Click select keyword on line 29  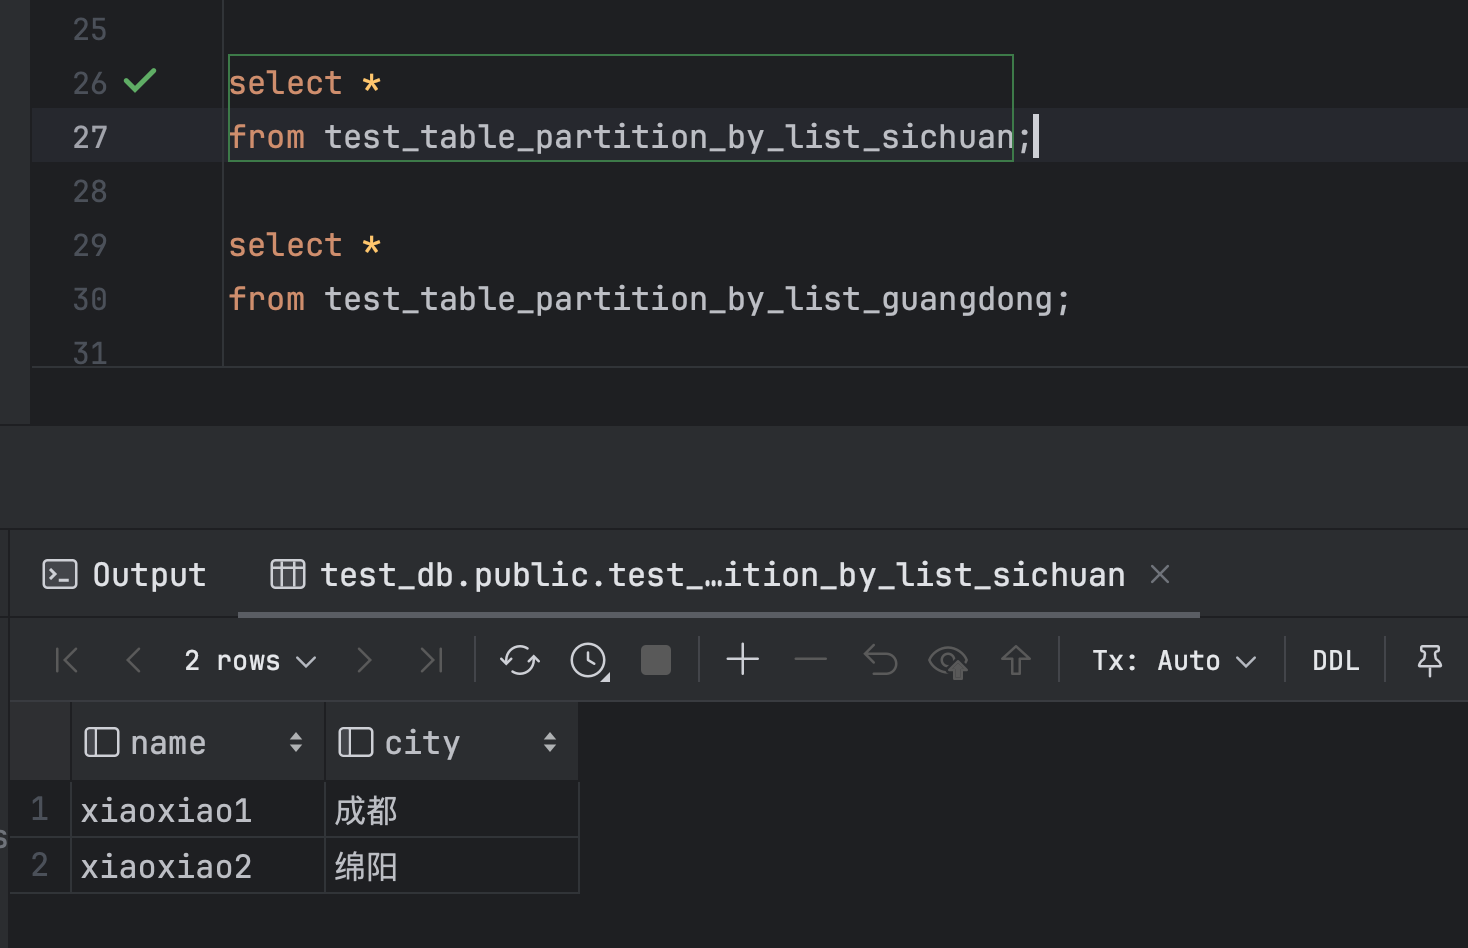tap(285, 245)
